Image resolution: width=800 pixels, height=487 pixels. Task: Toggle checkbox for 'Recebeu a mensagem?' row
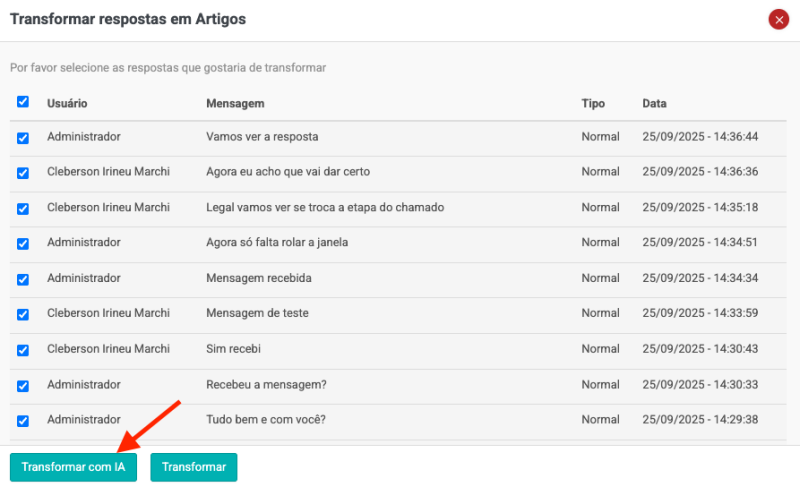click(x=23, y=385)
